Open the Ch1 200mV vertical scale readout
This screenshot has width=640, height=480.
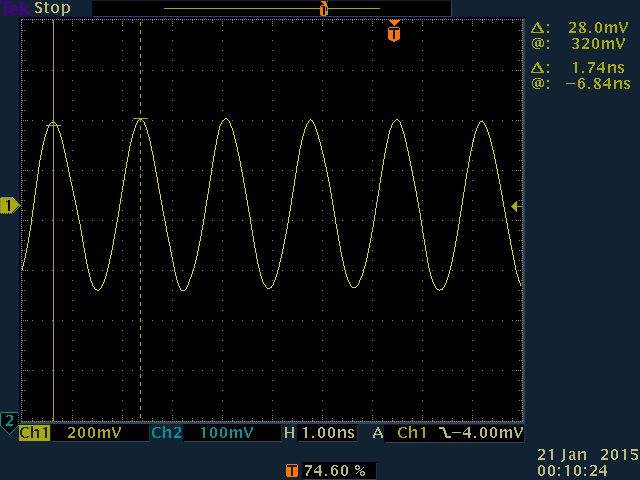(89, 434)
